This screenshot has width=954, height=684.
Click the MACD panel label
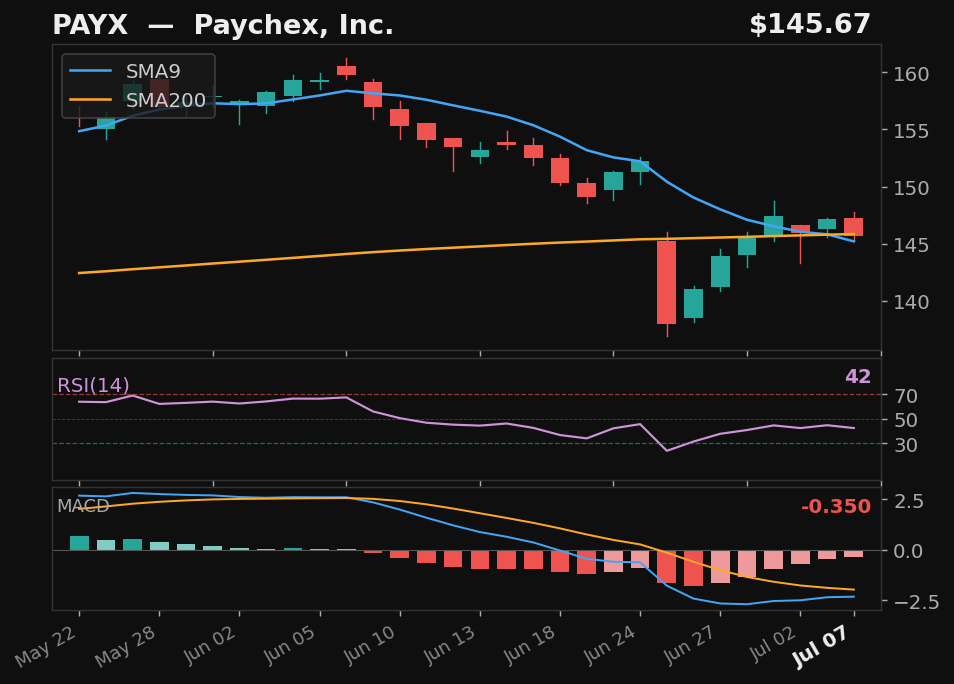pos(83,506)
